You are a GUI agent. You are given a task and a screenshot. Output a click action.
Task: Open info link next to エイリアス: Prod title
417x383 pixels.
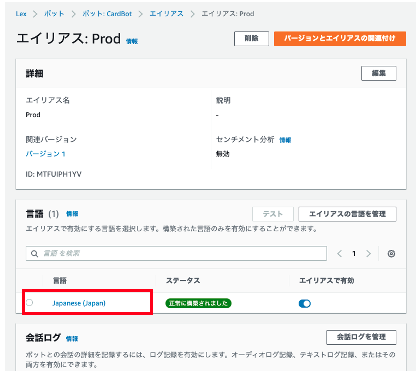pyautogui.click(x=132, y=41)
